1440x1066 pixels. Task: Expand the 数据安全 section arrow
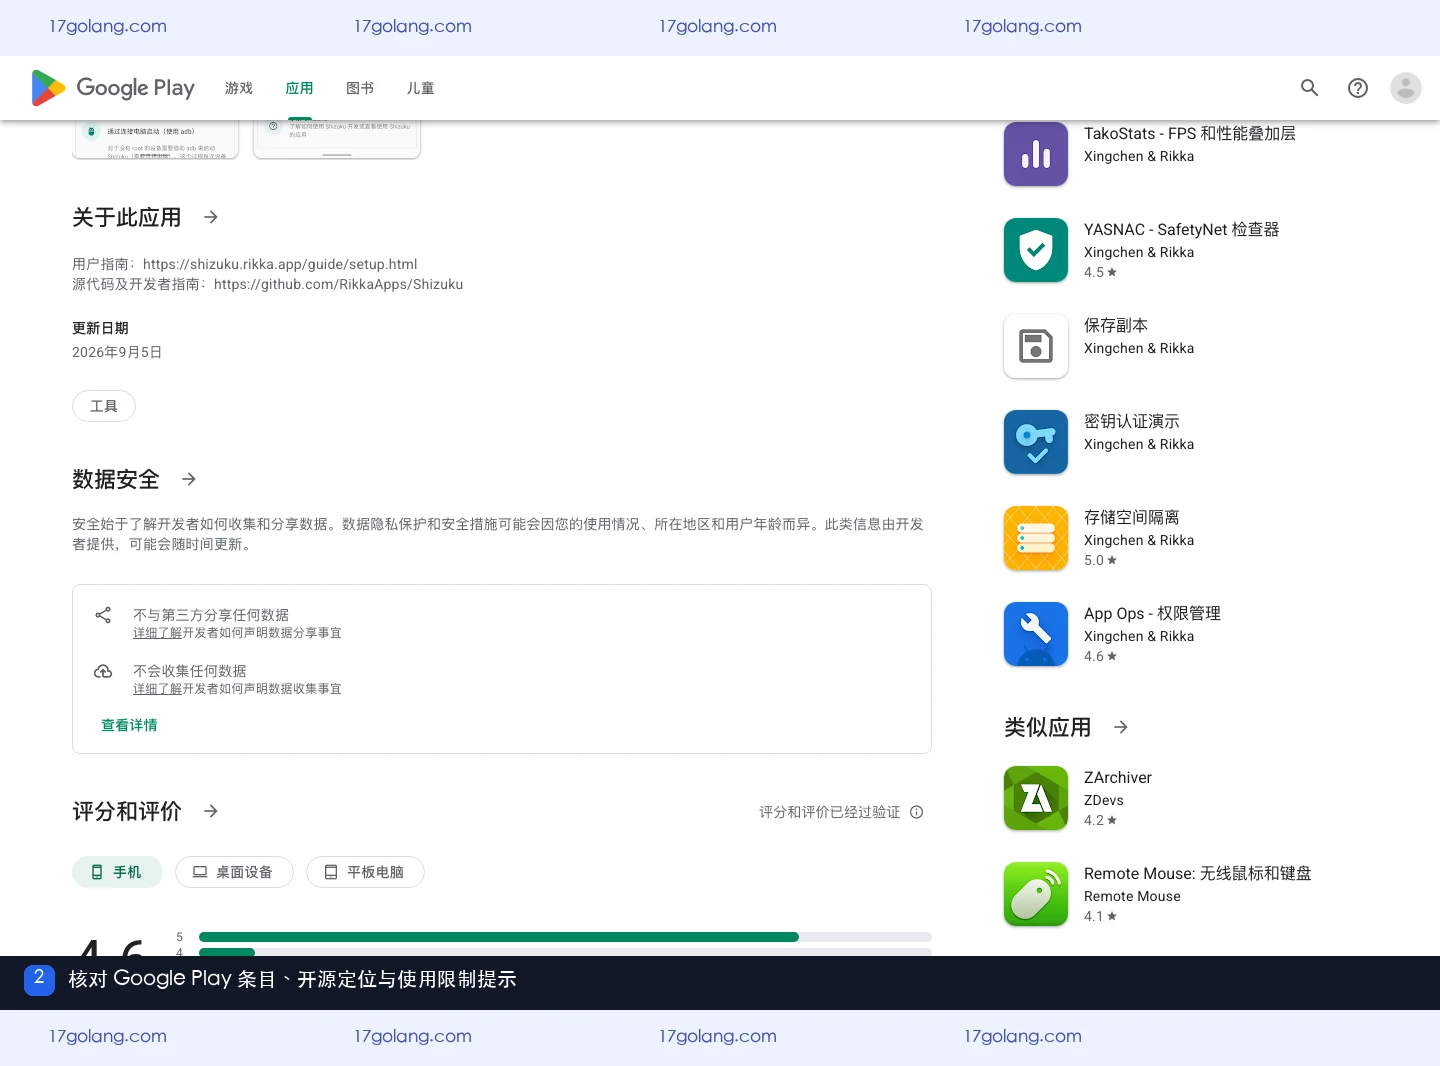(x=189, y=479)
